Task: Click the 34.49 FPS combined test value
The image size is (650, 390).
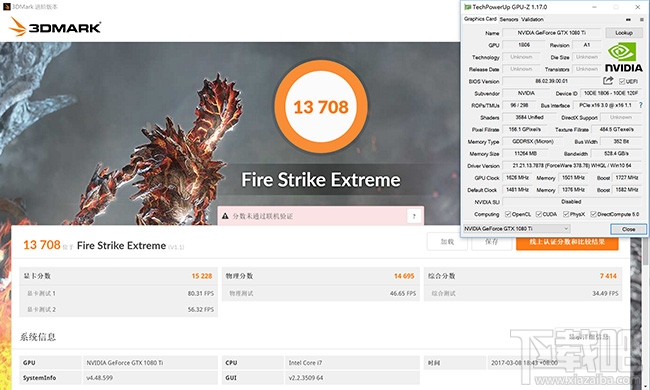Action: coord(605,293)
